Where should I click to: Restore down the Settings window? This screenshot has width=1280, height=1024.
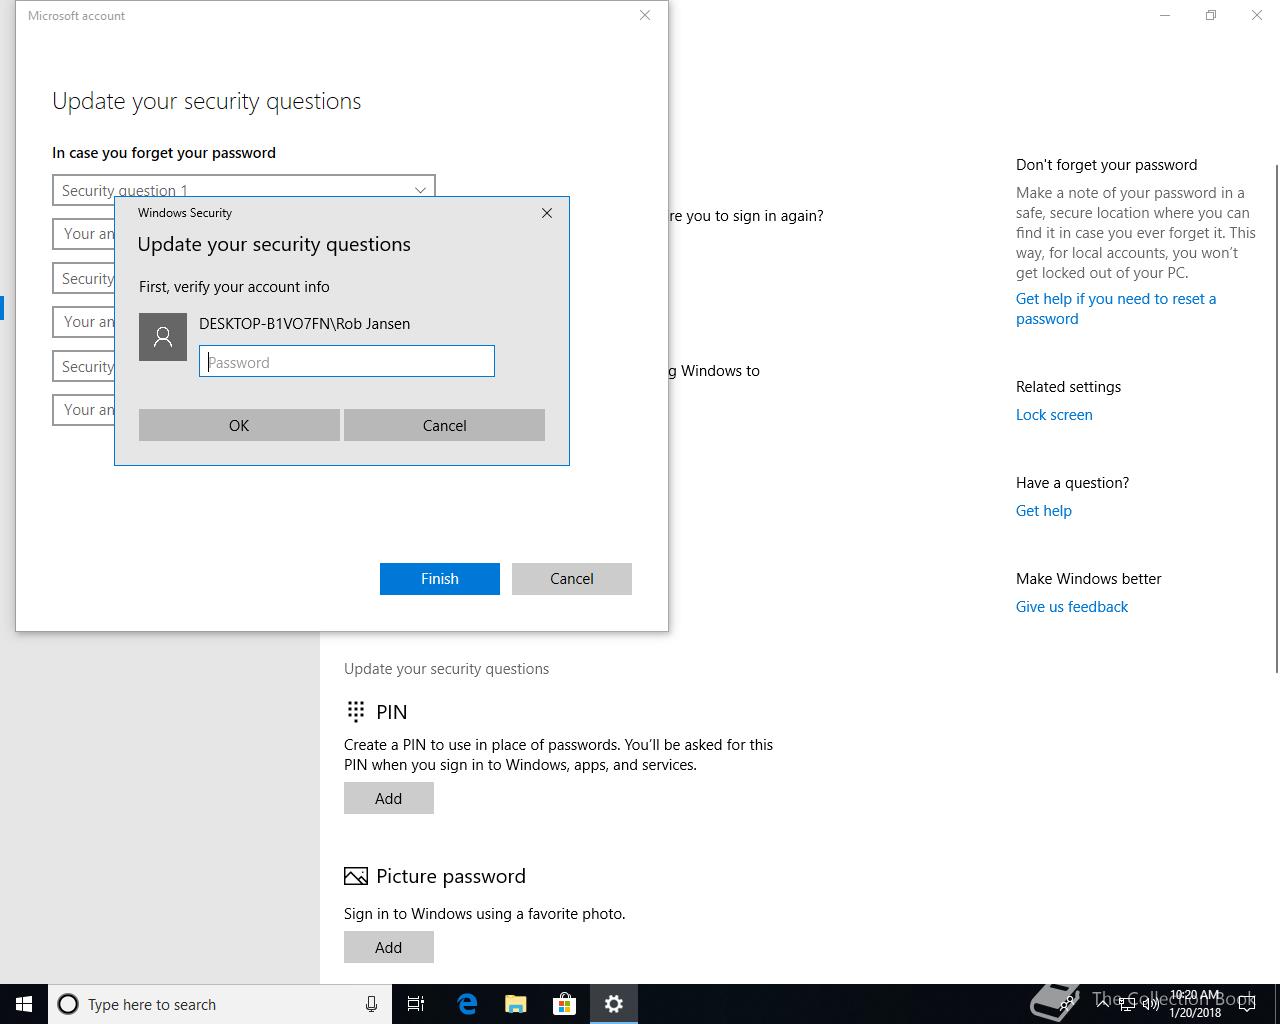coord(1211,15)
